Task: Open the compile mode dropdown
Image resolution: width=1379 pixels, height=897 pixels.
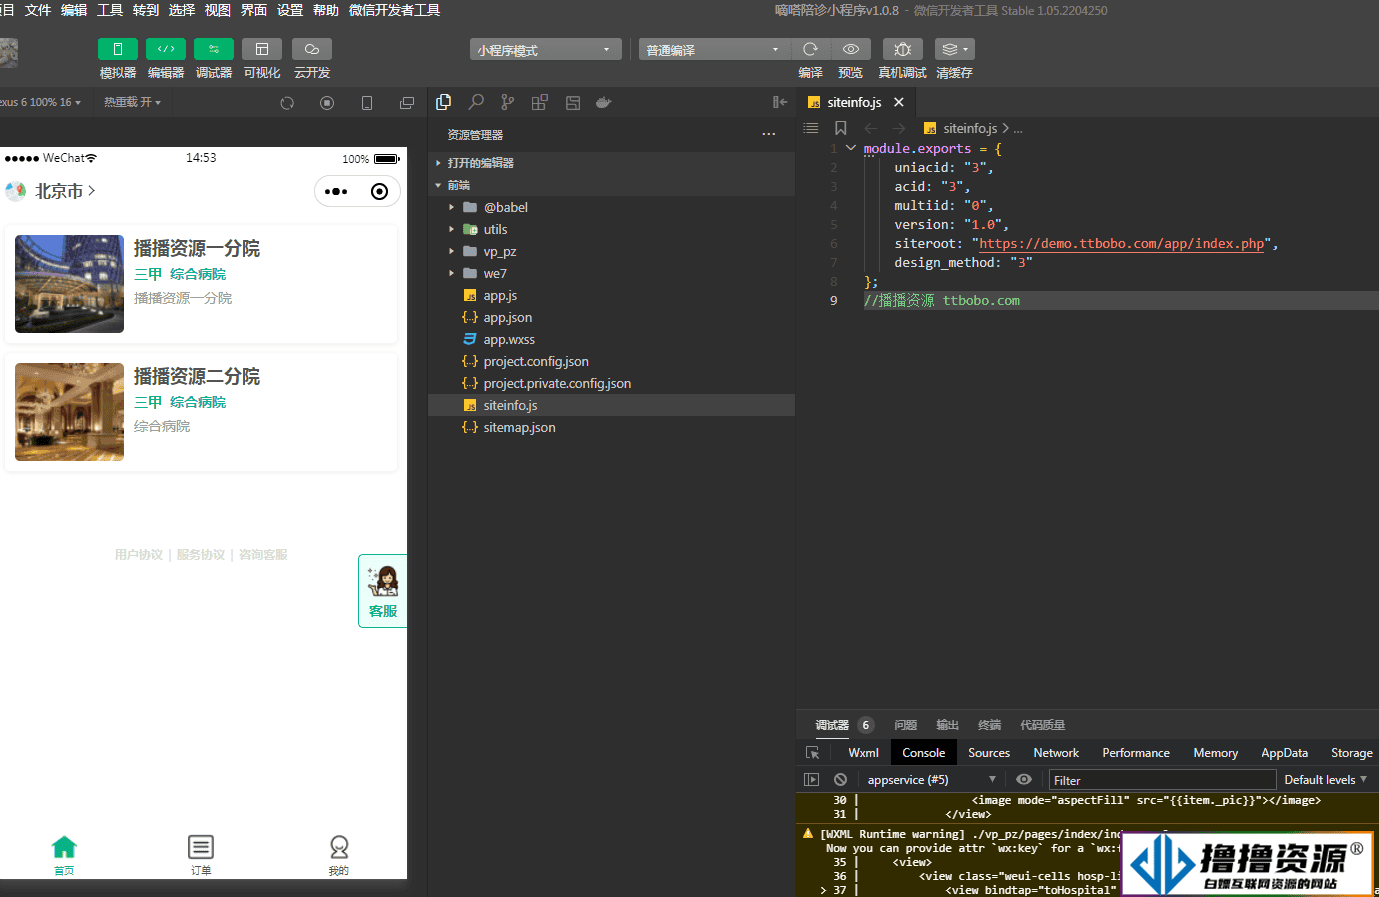Action: pos(714,50)
